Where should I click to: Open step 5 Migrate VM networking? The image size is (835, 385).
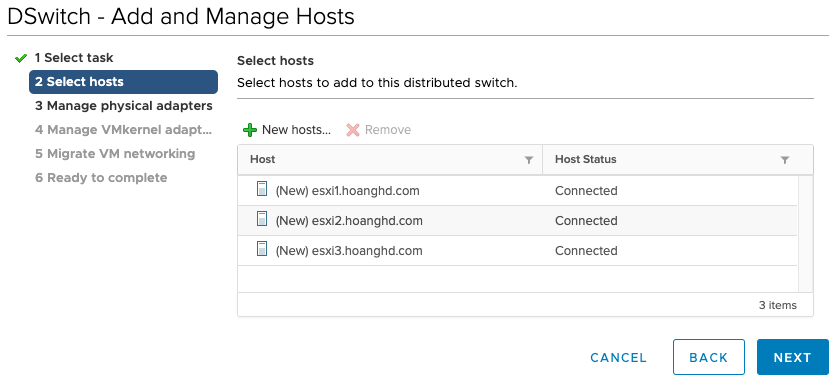coord(115,154)
